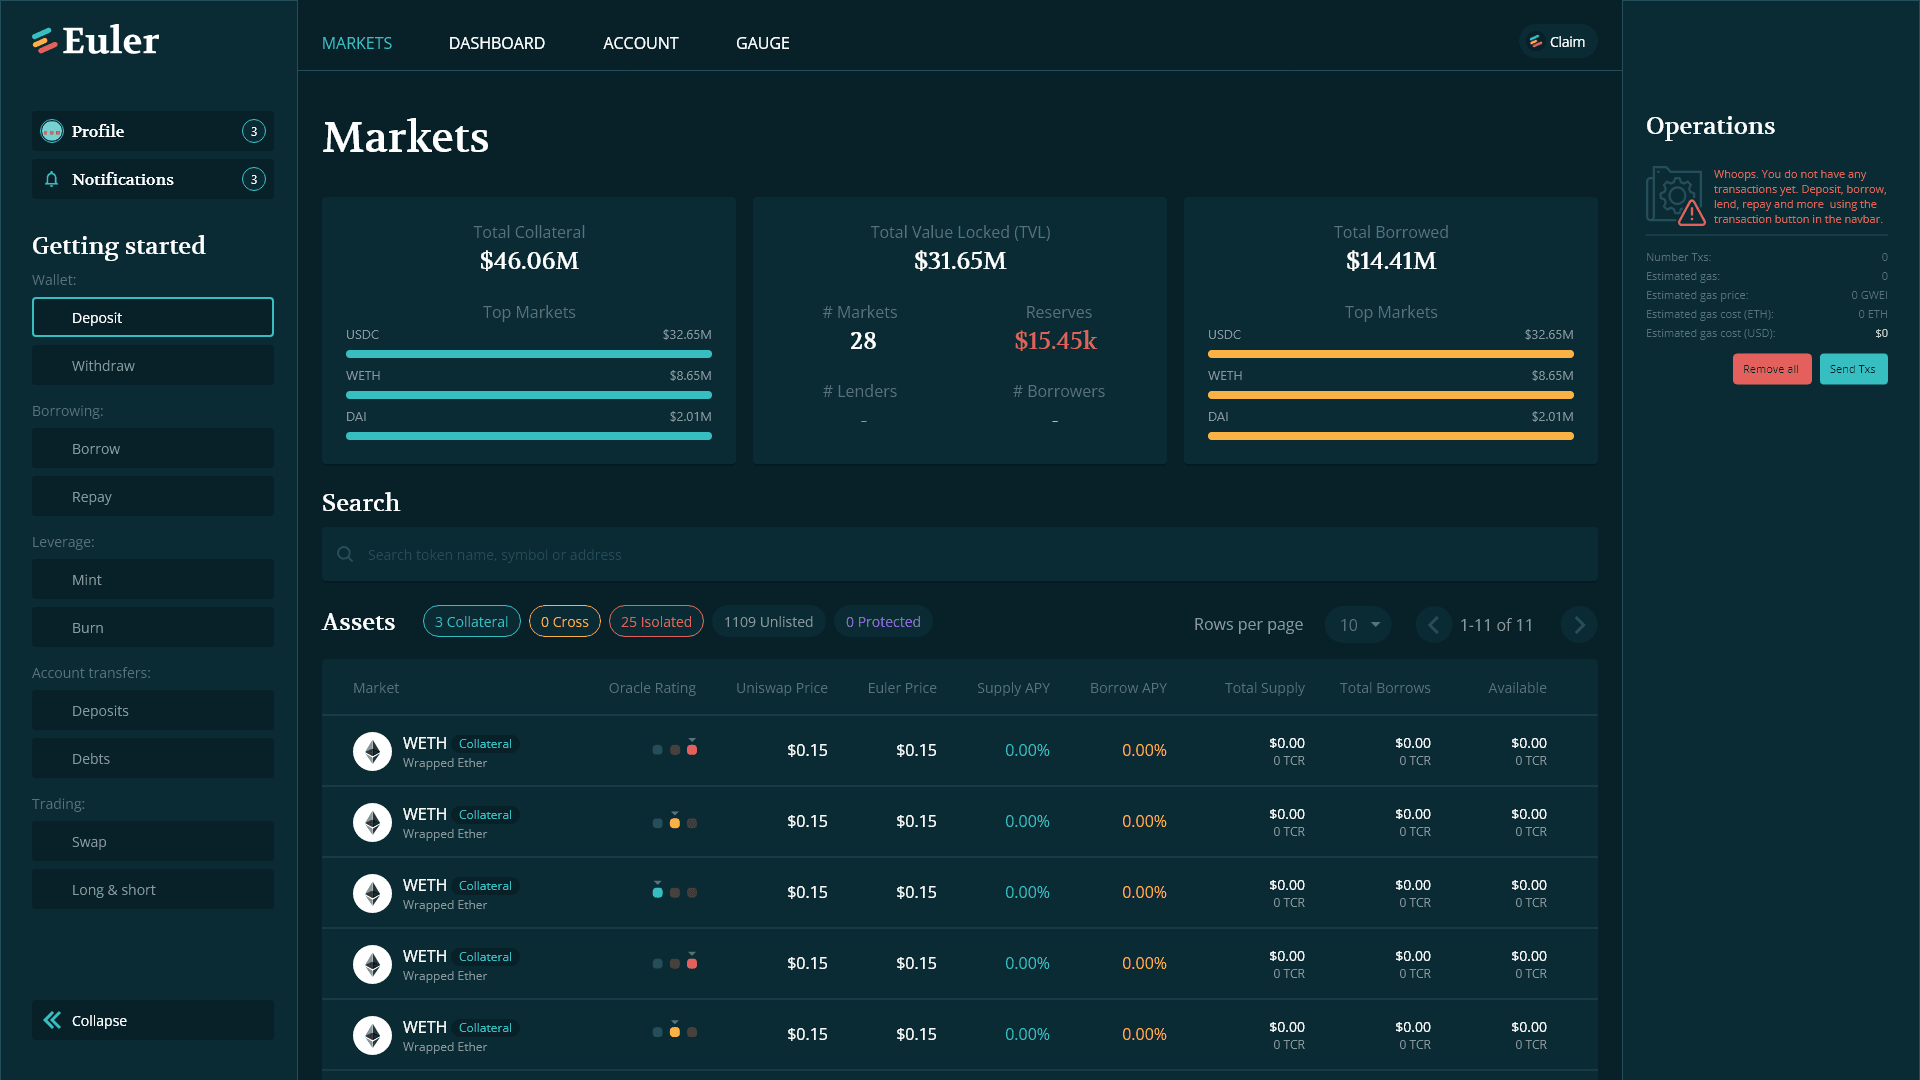Toggle the 25 Isolated filter chip
The height and width of the screenshot is (1080, 1920).
point(656,622)
